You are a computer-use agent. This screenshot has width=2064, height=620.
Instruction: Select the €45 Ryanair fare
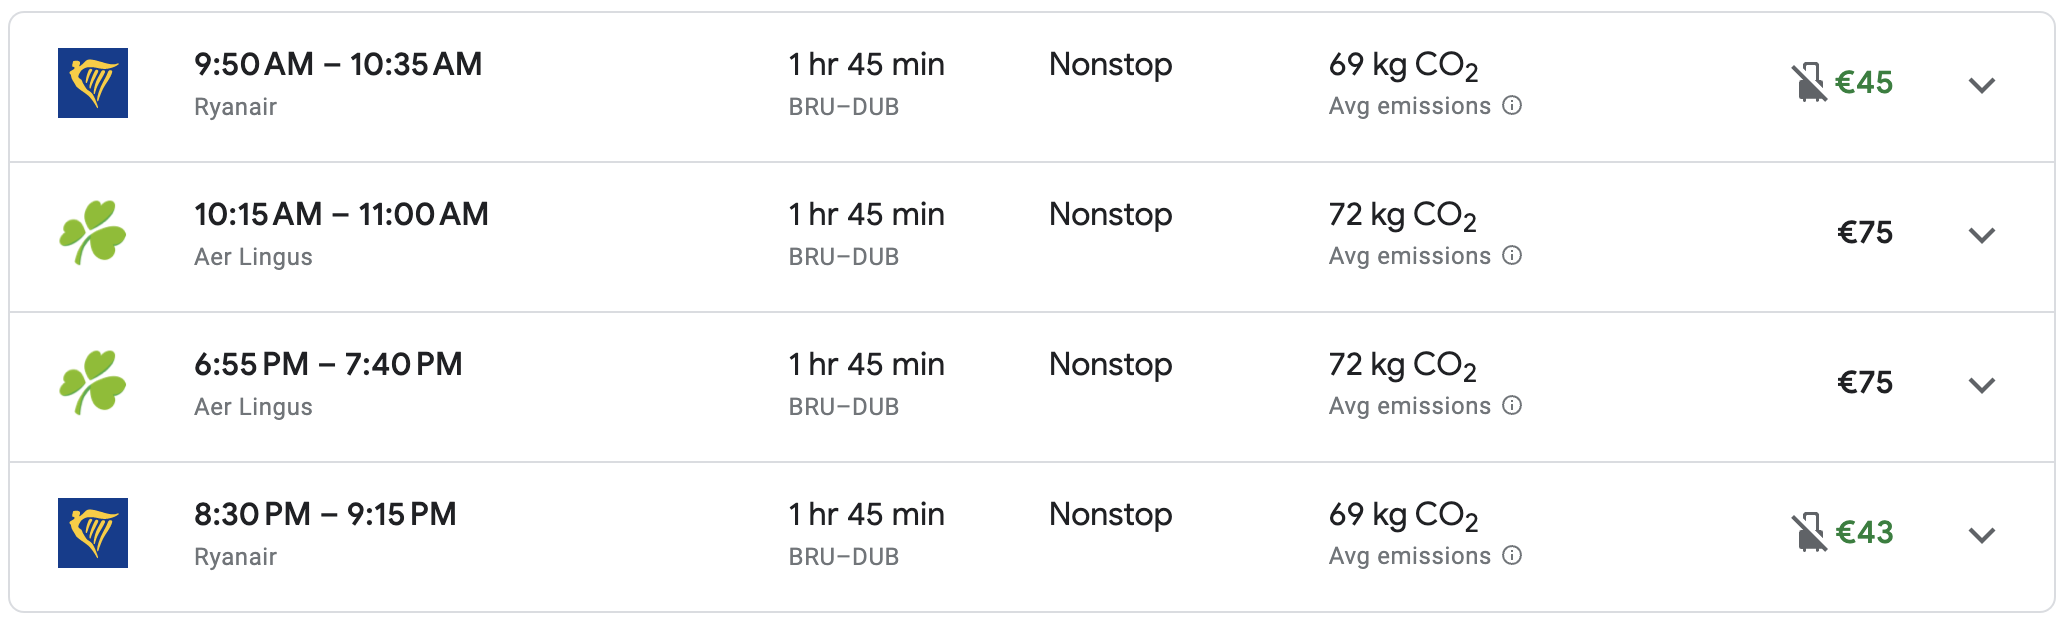click(1865, 83)
